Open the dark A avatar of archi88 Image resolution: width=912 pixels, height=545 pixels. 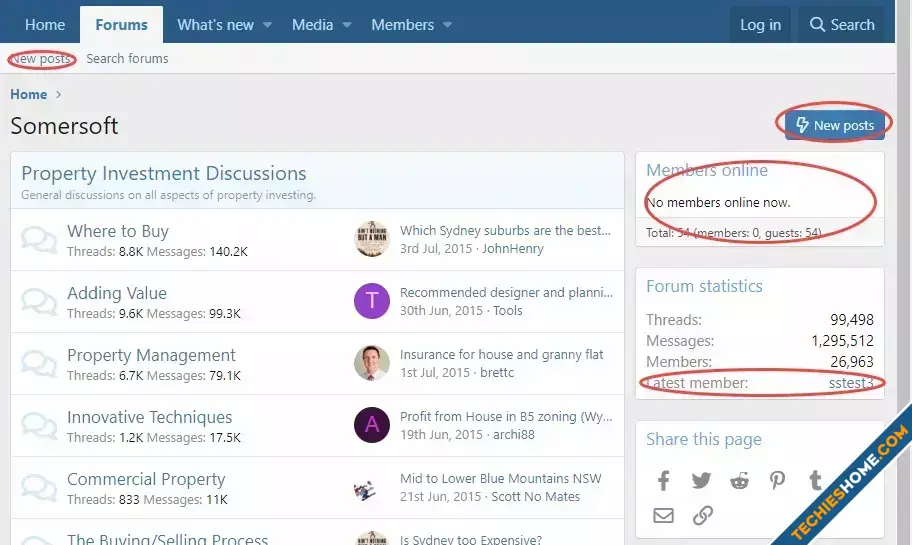(x=372, y=425)
